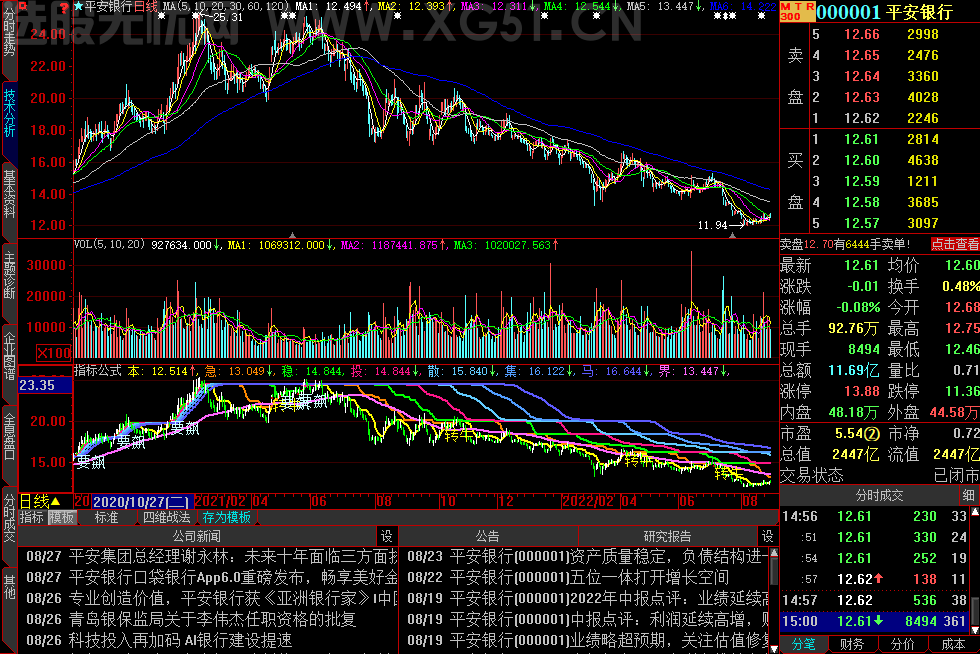
Task: Open report 资产质量稳定 dated 08/23
Action: [588, 556]
